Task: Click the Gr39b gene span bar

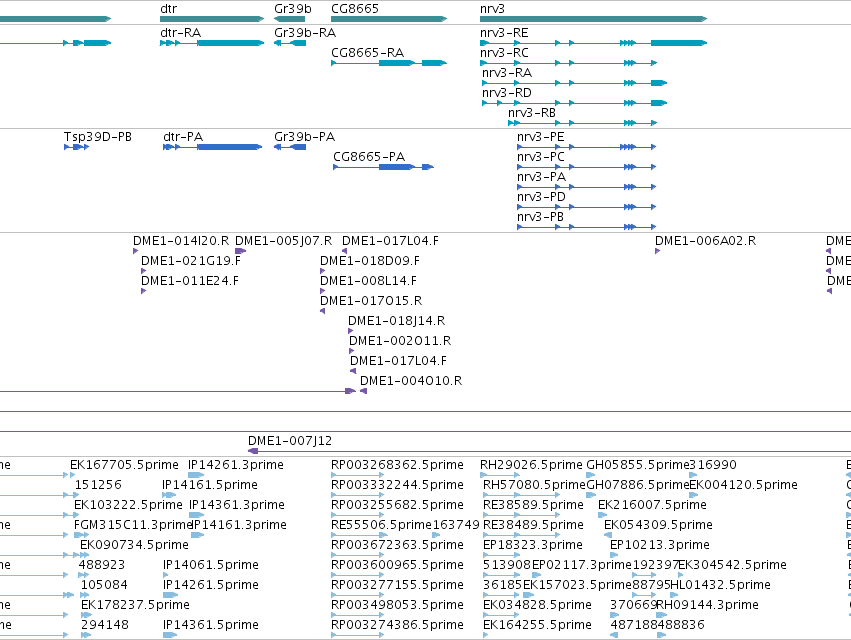Action: tap(289, 19)
